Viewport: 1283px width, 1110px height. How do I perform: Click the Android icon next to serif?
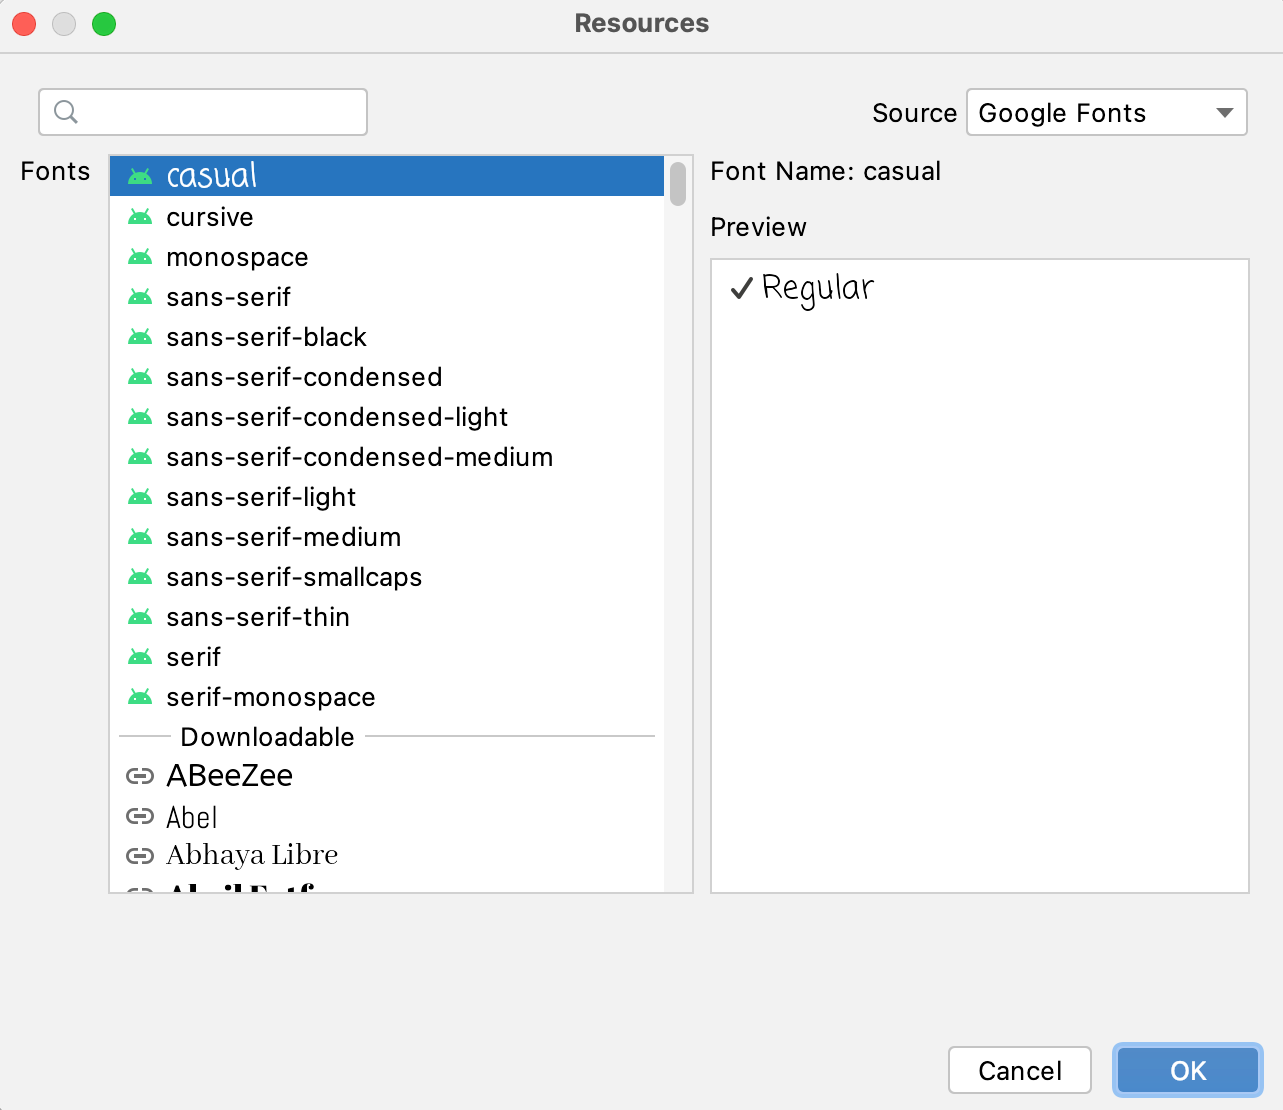[140, 657]
